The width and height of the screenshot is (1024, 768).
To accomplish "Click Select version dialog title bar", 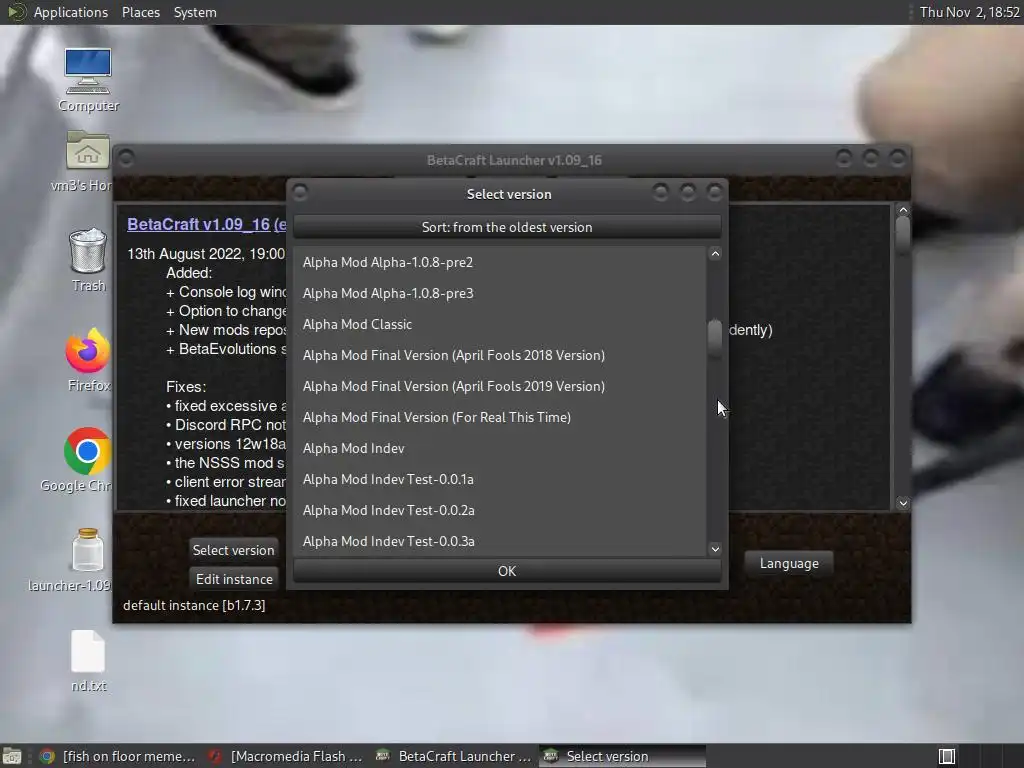I will pyautogui.click(x=509, y=193).
